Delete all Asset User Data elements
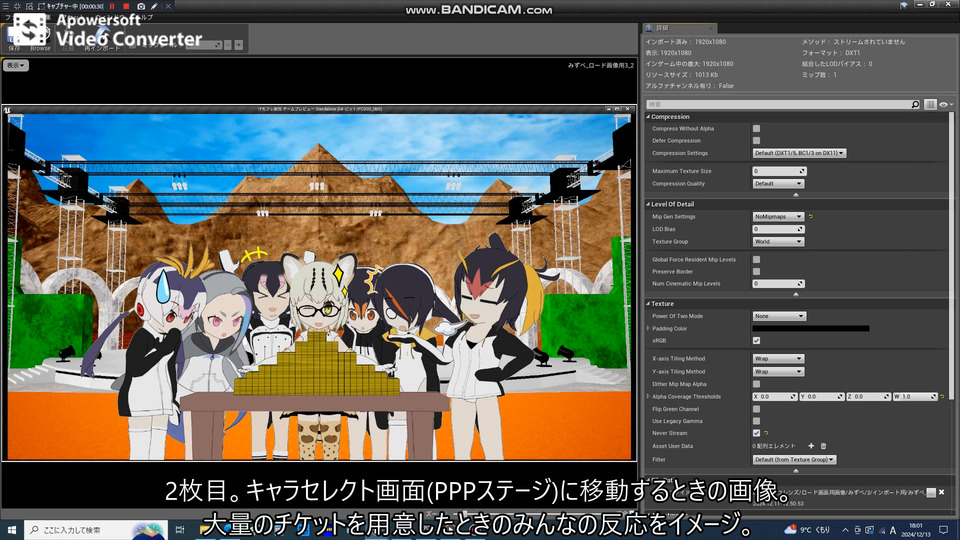Viewport: 960px width, 540px height. pyautogui.click(x=823, y=446)
